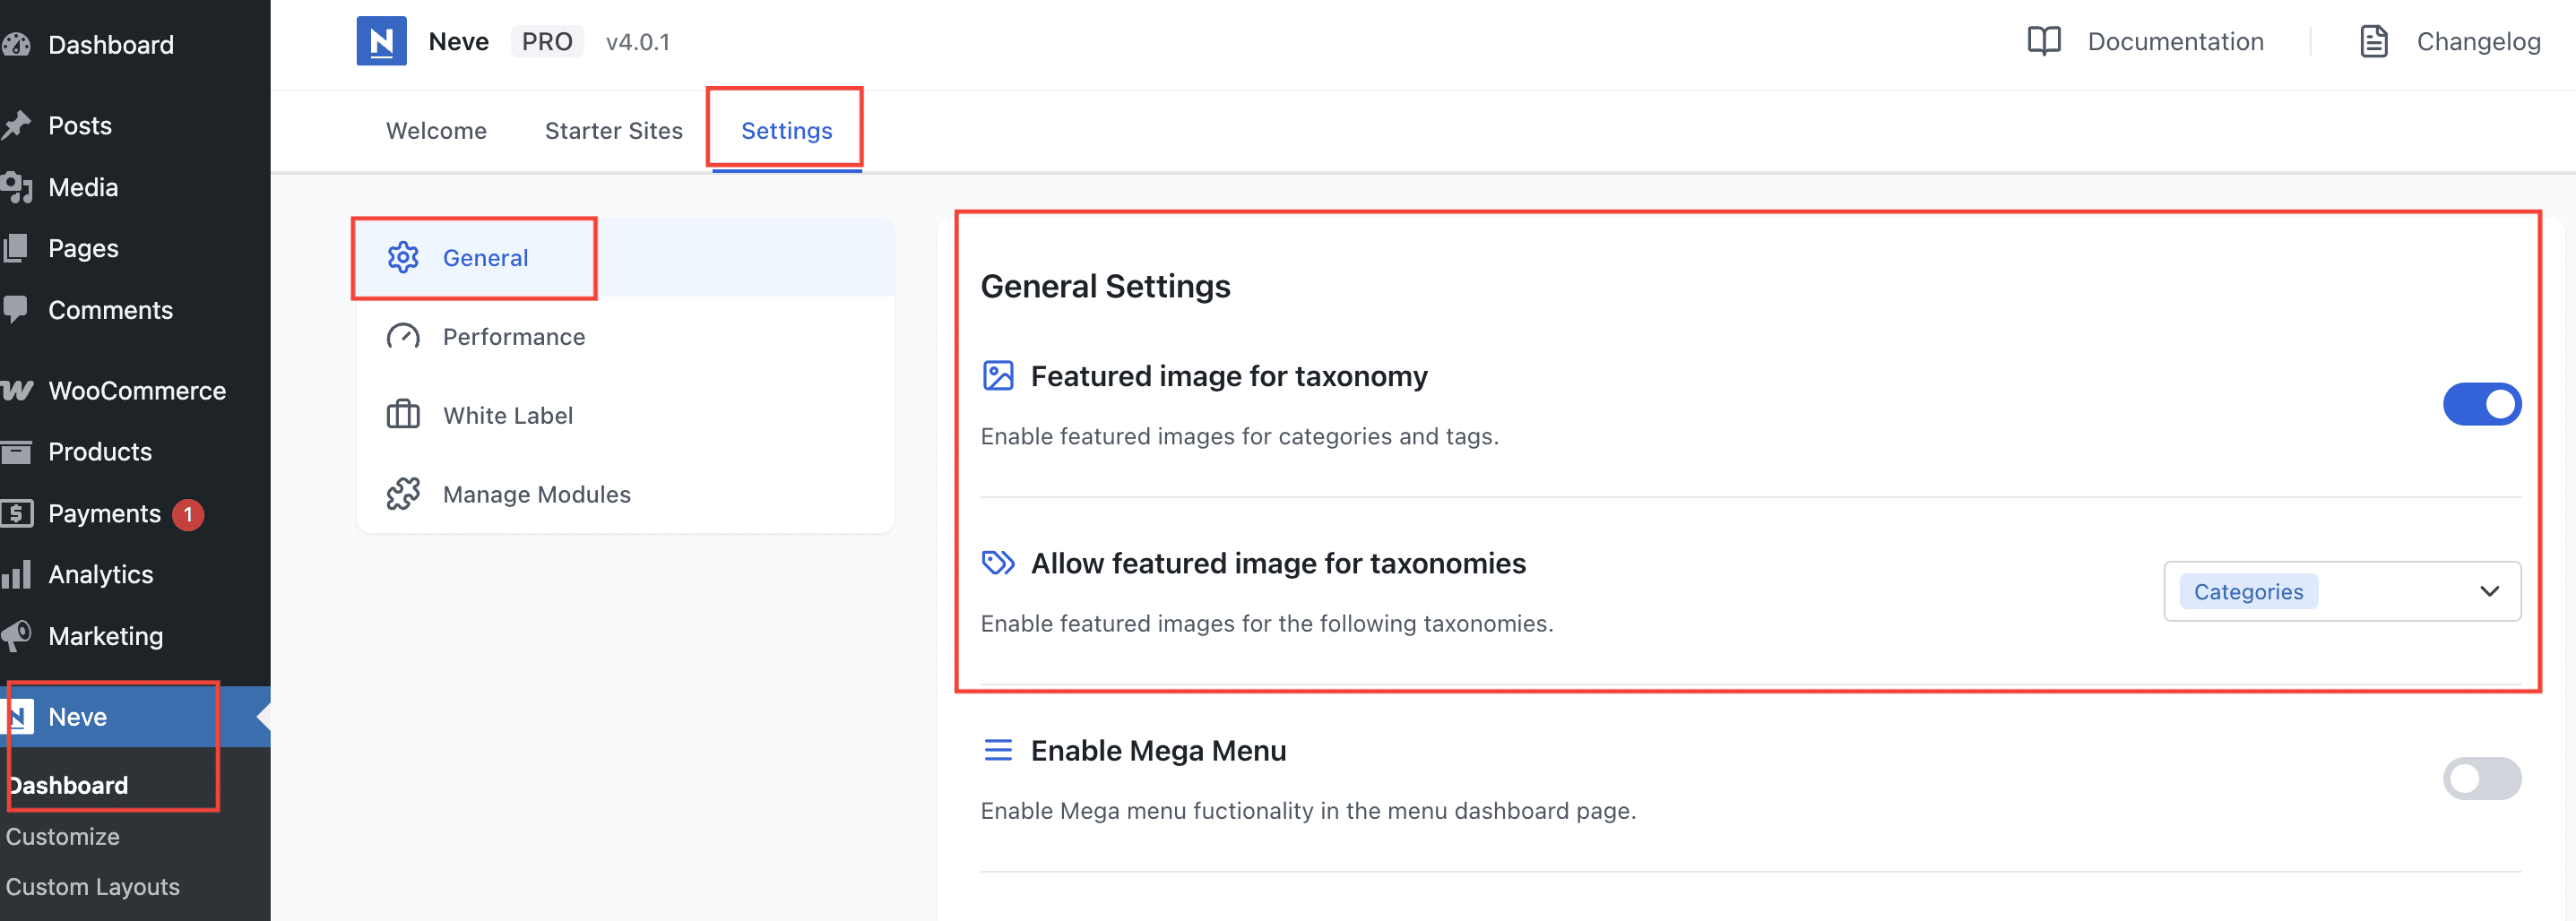Open the taxonomies dropdown chevron

2489,592
